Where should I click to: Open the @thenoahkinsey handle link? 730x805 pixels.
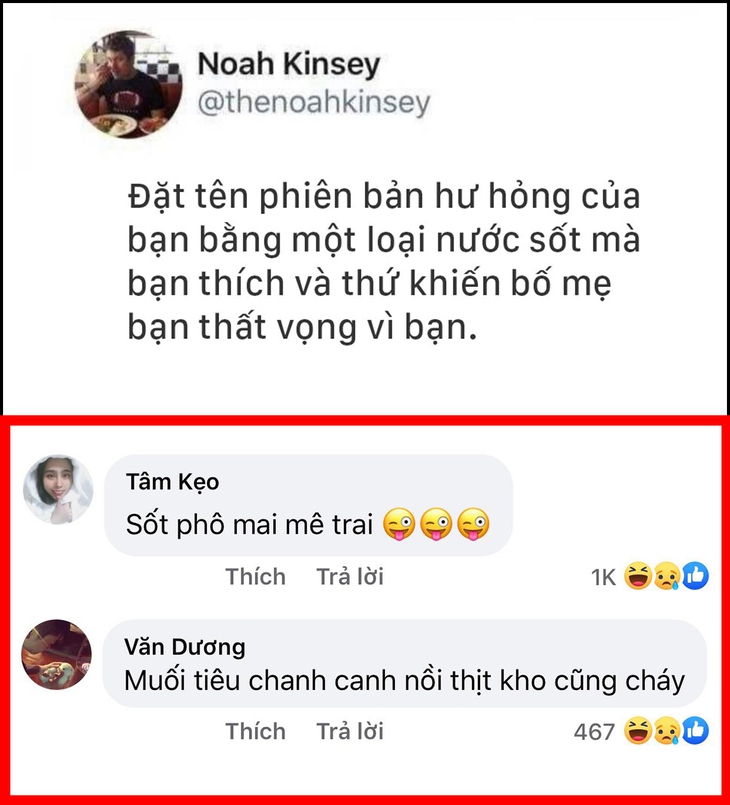pyautogui.click(x=314, y=102)
